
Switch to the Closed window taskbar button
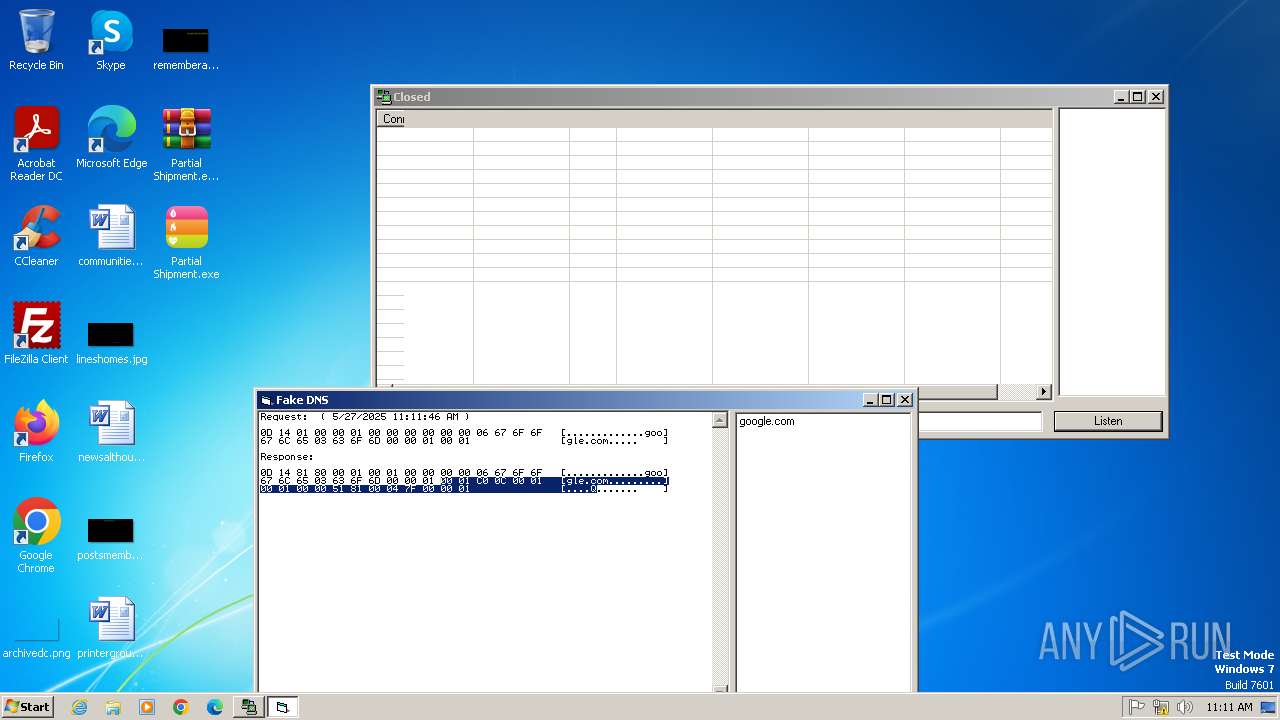[248, 707]
